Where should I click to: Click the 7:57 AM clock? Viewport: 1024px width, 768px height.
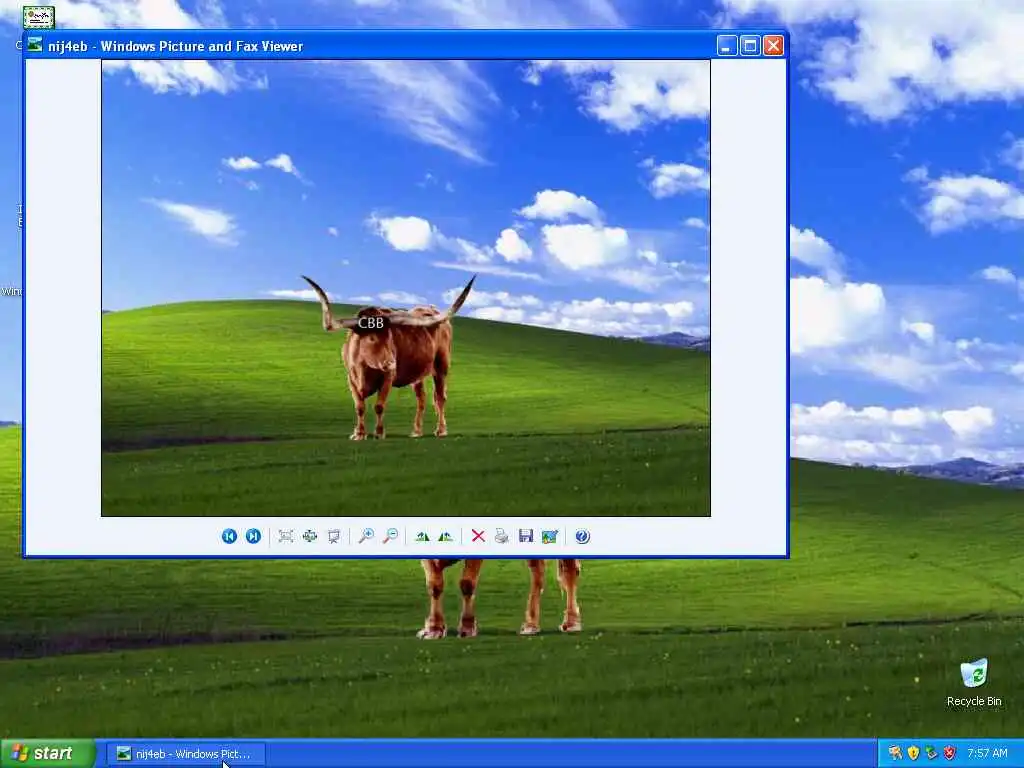(987, 754)
